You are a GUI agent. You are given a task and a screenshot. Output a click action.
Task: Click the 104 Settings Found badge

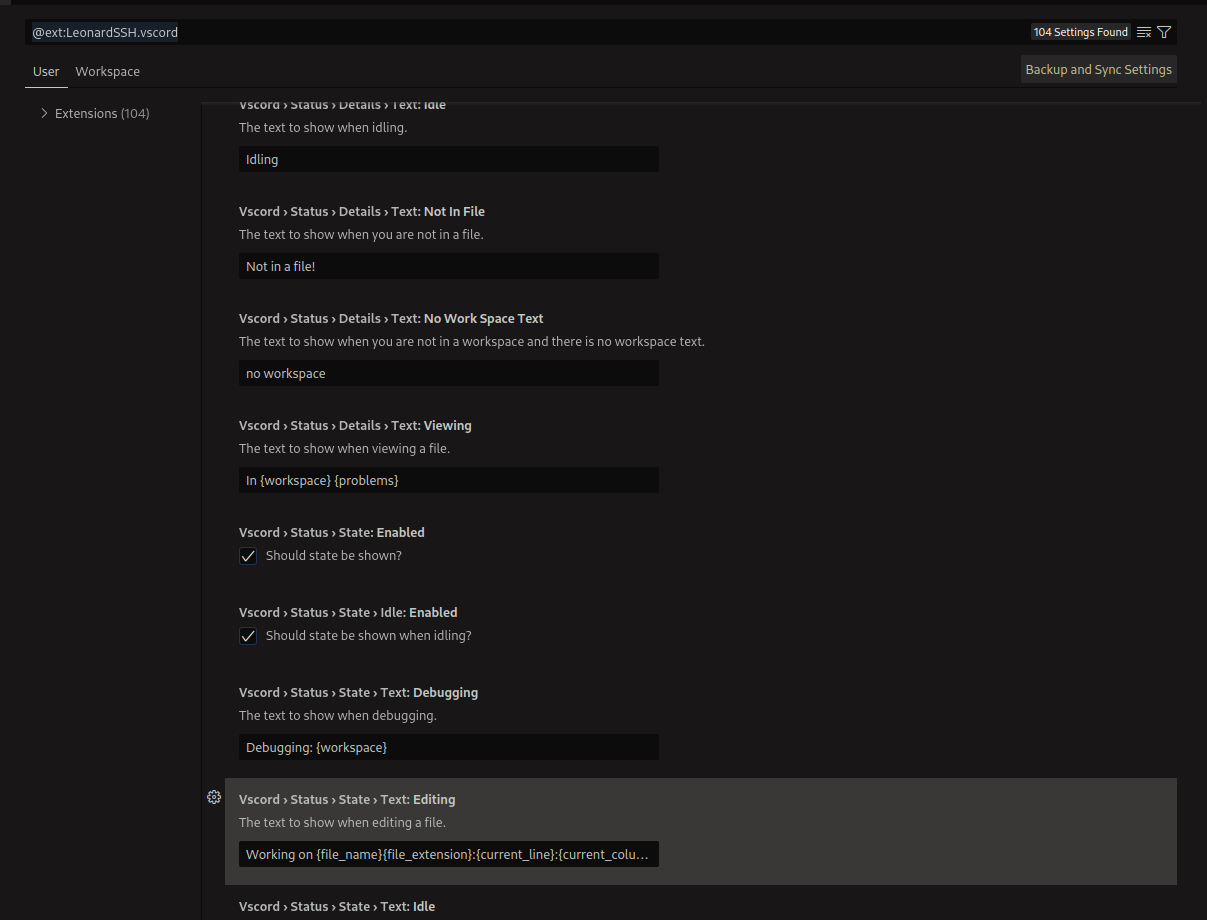1081,32
